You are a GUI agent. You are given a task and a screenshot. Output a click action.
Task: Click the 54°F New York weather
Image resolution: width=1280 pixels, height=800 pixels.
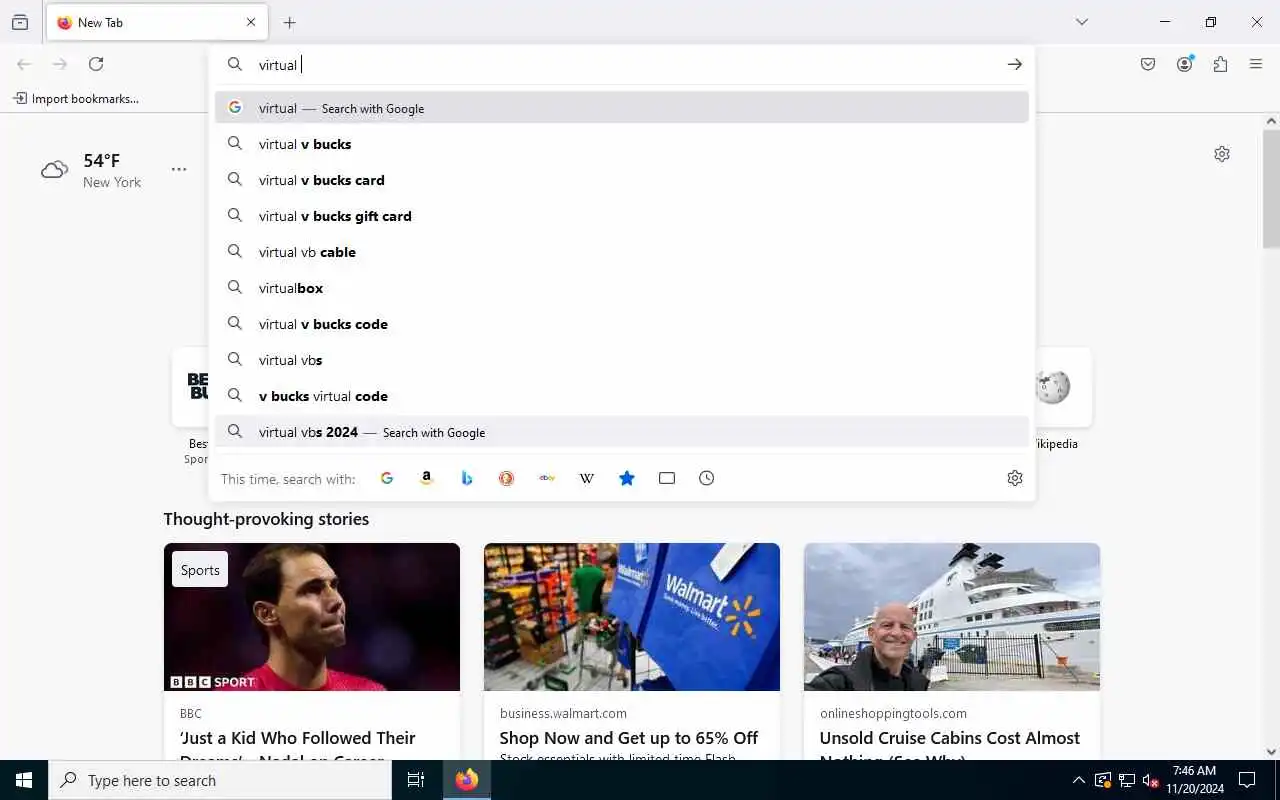pyautogui.click(x=91, y=170)
